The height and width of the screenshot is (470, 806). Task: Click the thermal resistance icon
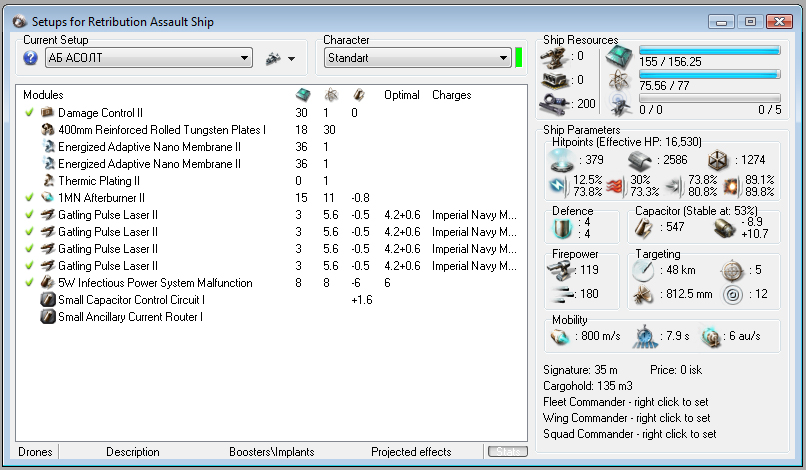point(615,186)
